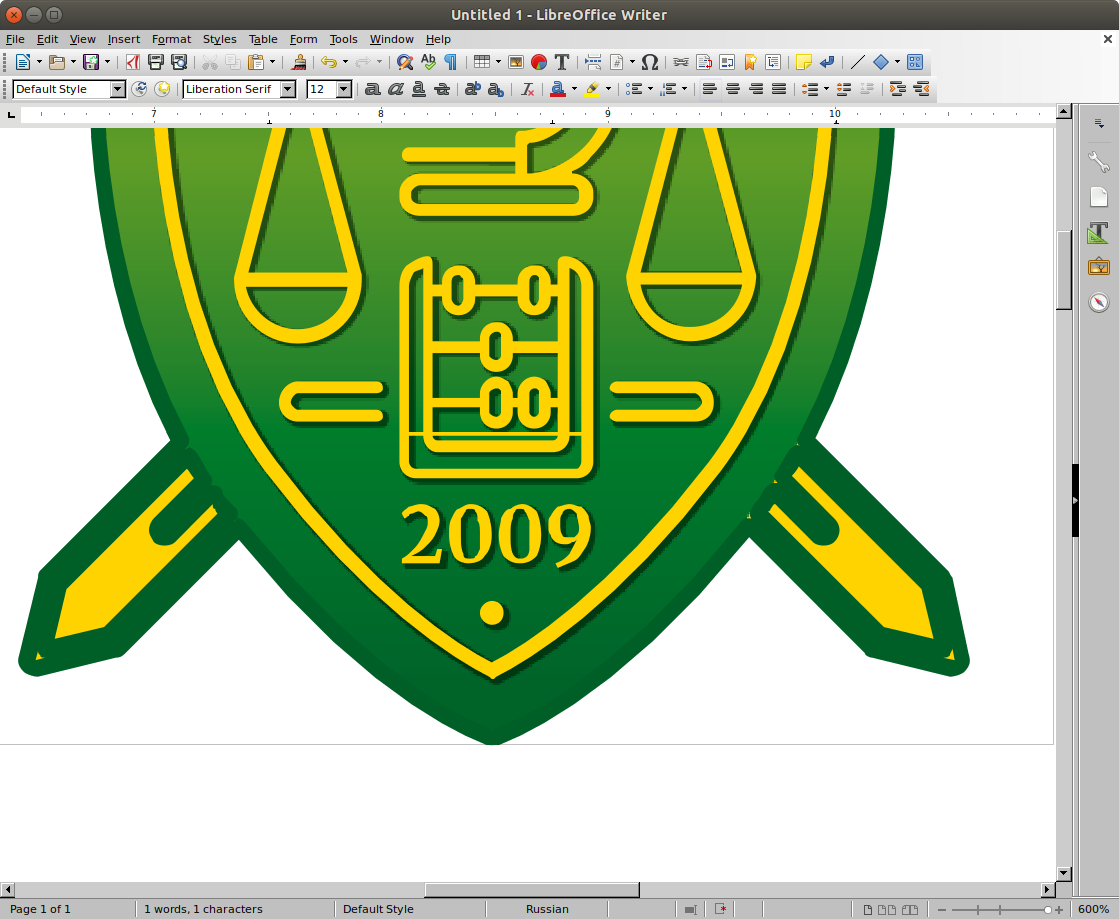Expand the New document dropdown arrow
The width and height of the screenshot is (1119, 919).
point(39,62)
